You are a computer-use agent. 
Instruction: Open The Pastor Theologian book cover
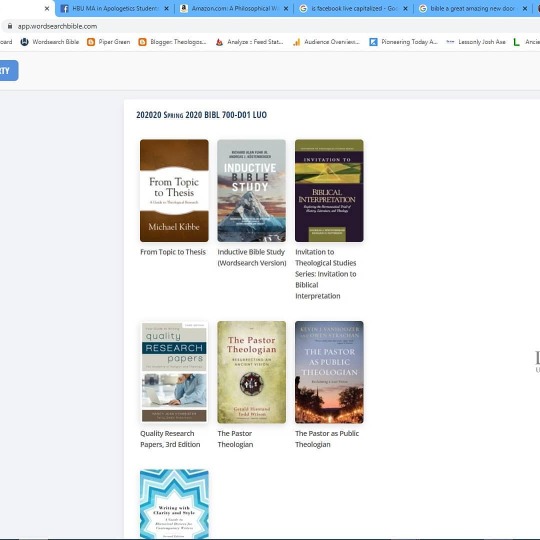[x=251, y=372]
